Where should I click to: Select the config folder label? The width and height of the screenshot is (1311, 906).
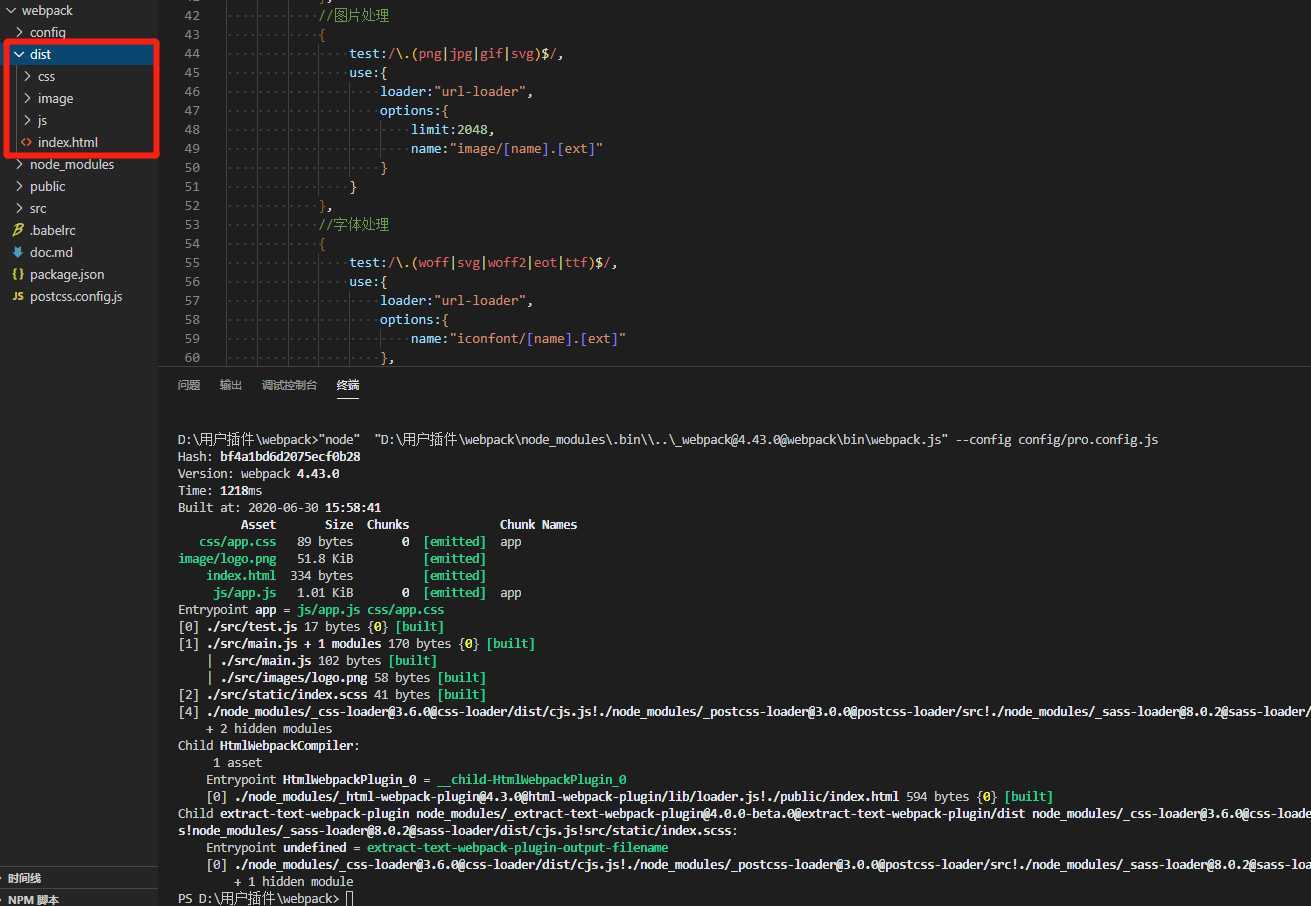point(47,32)
